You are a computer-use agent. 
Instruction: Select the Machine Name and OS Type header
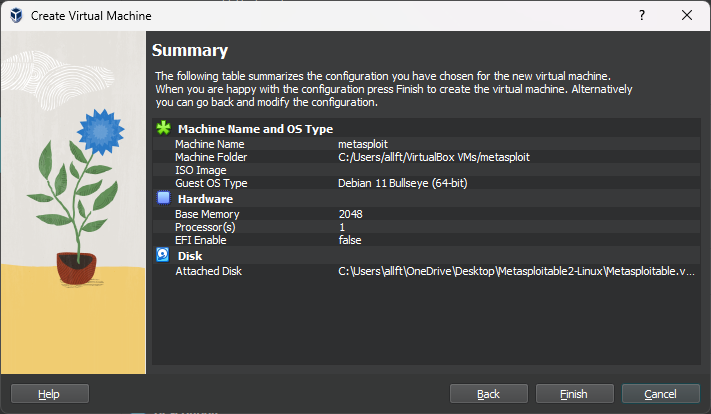tap(255, 129)
